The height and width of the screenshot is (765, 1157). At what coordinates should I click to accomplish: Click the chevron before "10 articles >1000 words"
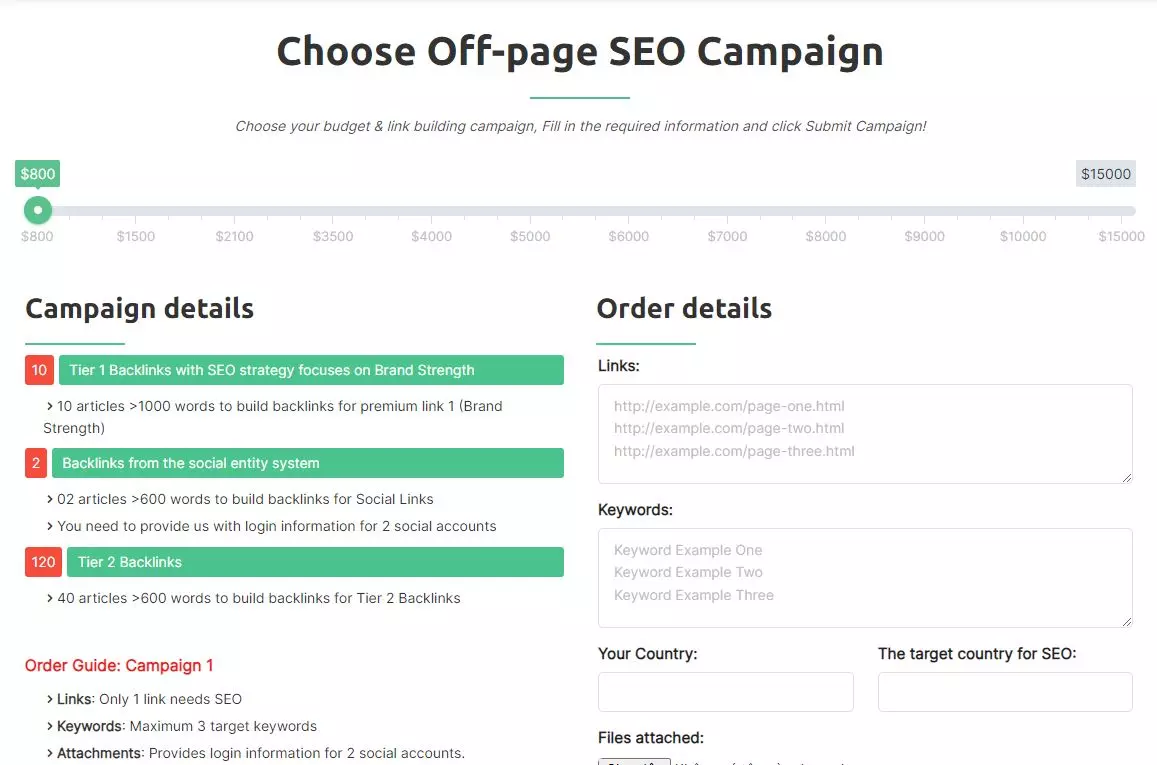pos(50,406)
